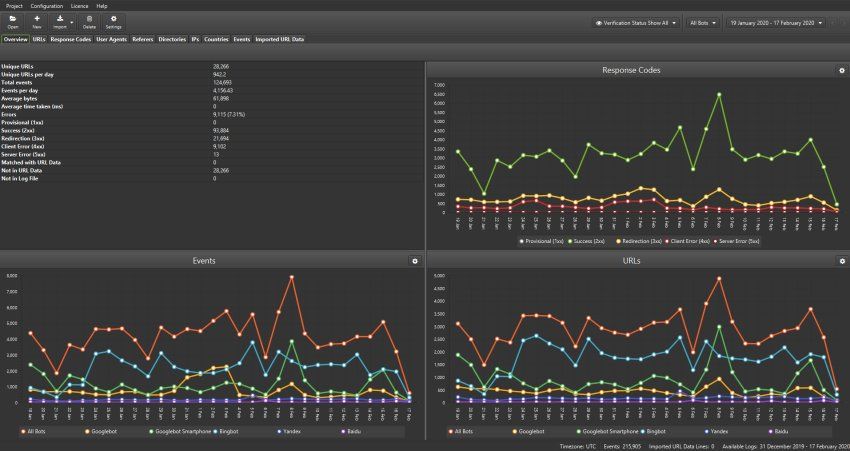Open Response Codes chart gear settings

(842, 70)
